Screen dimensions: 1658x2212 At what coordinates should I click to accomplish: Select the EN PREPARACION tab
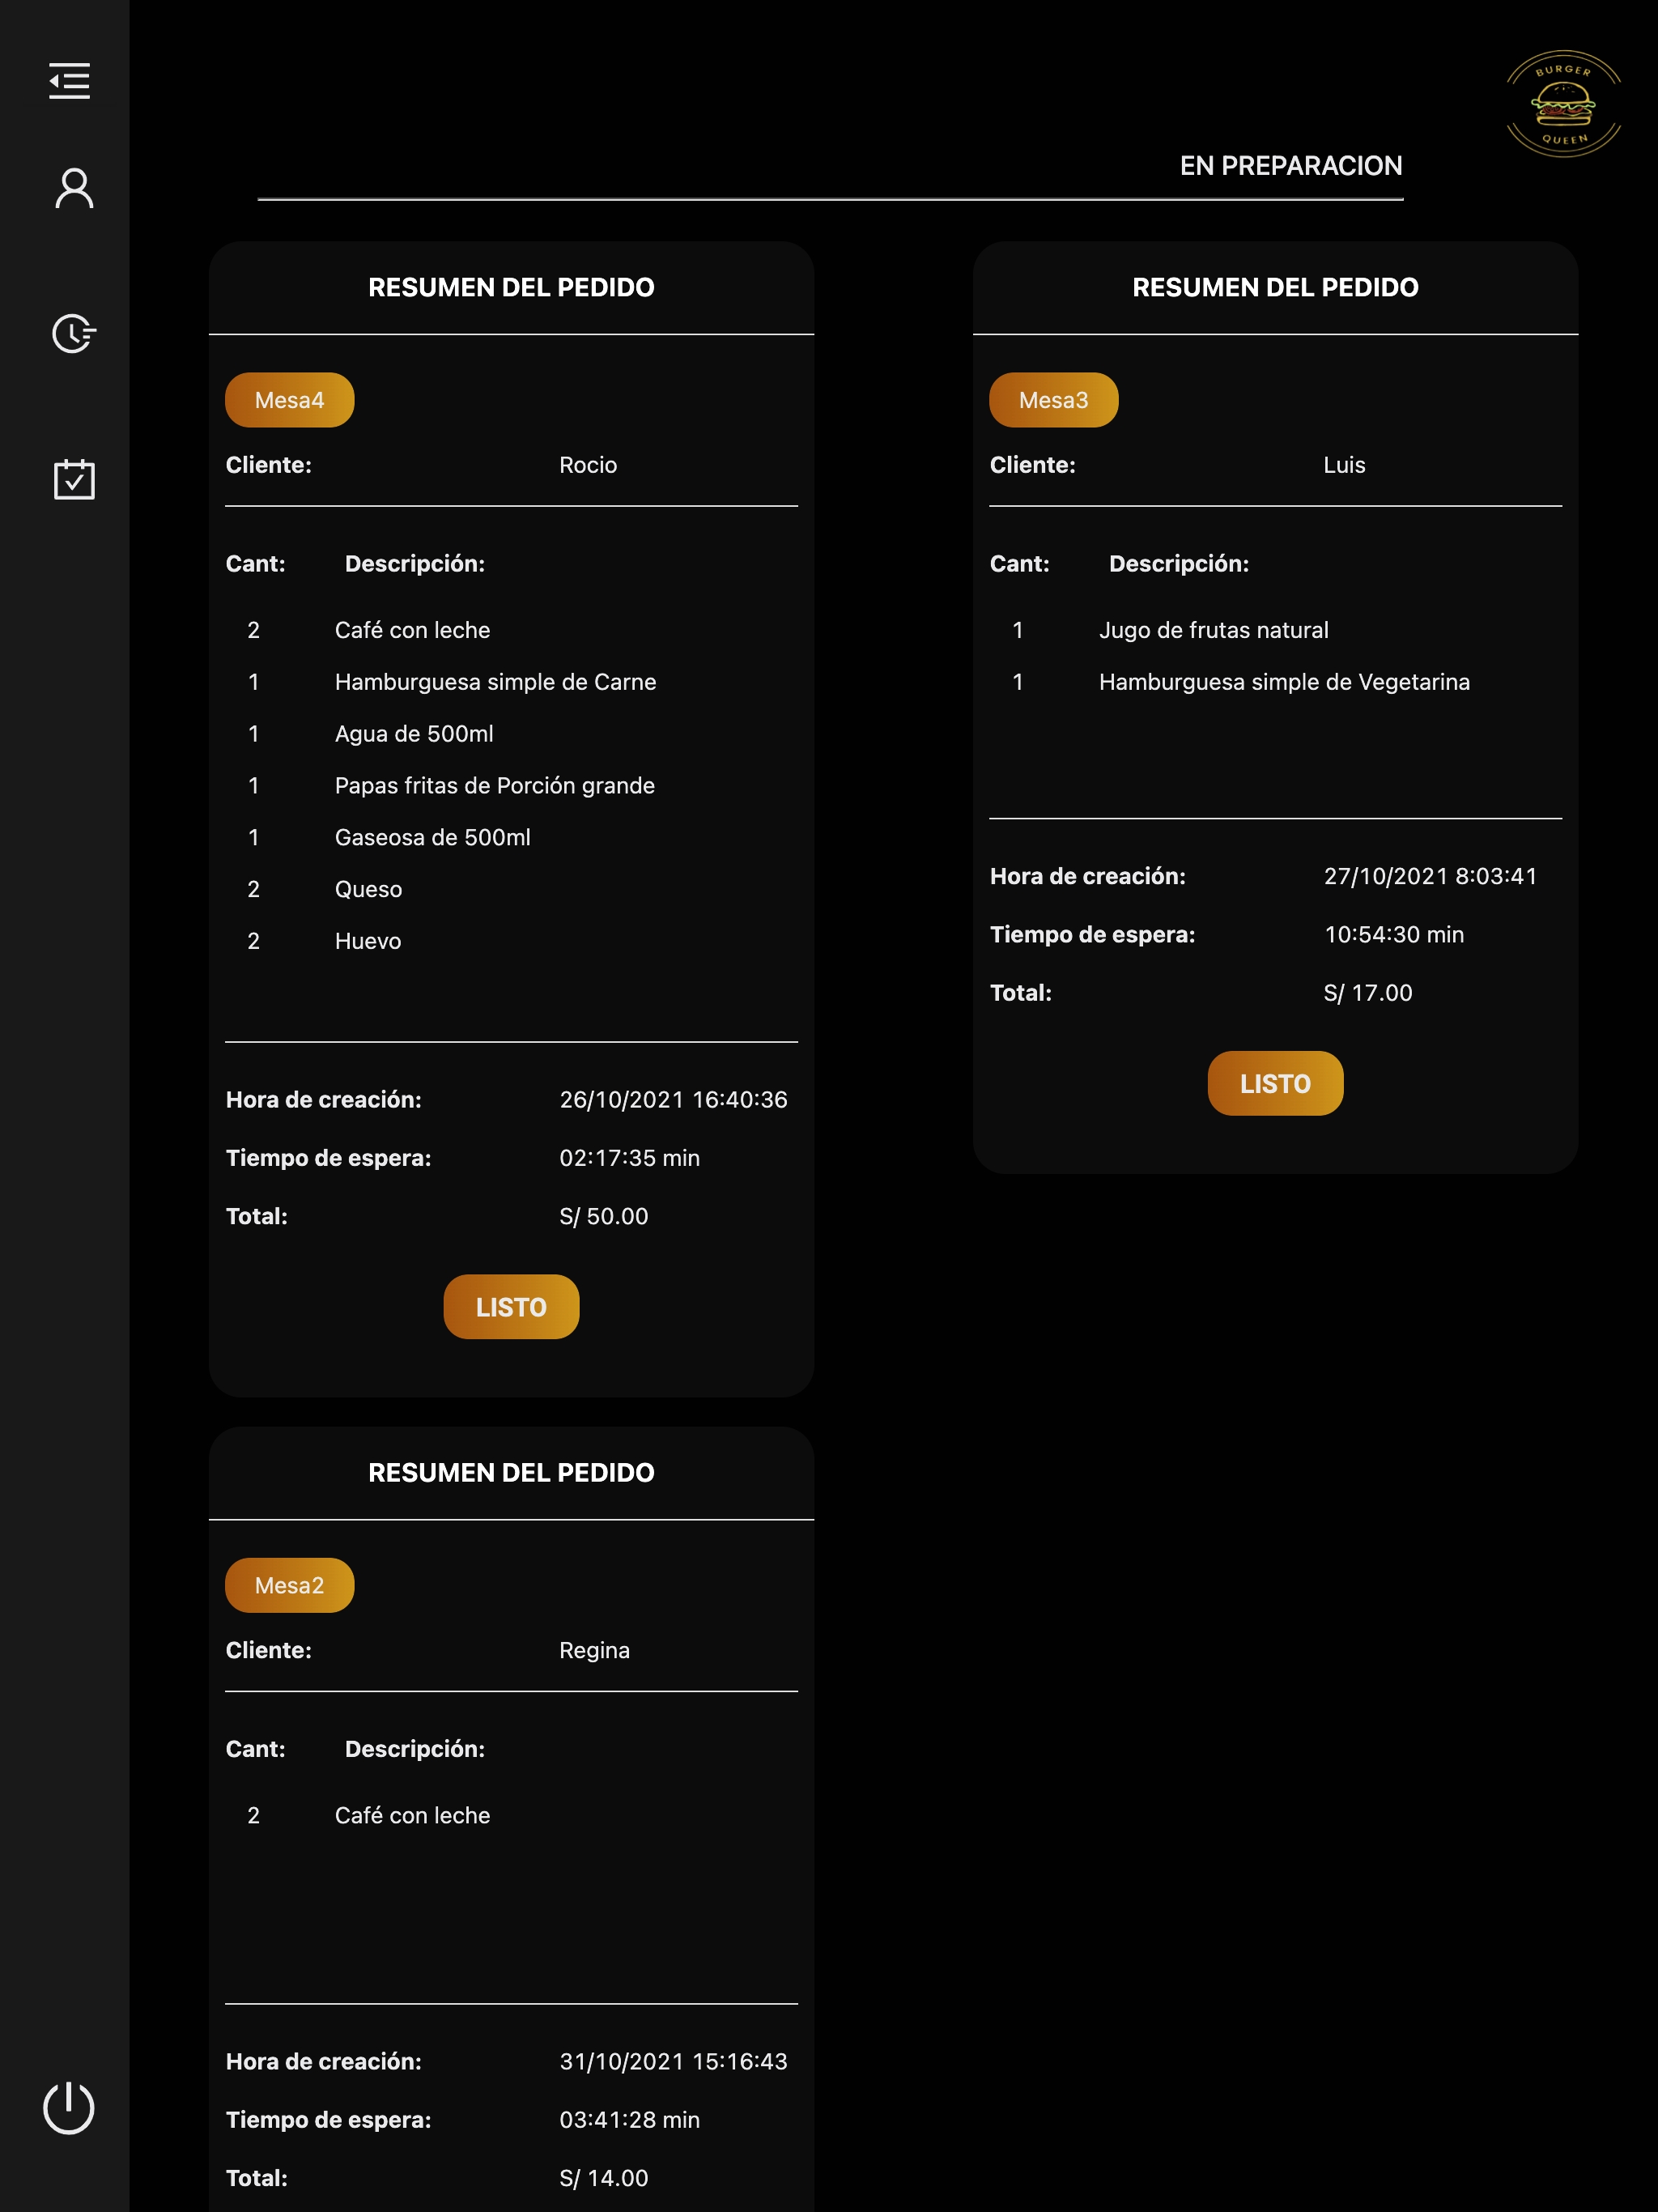tap(1290, 166)
